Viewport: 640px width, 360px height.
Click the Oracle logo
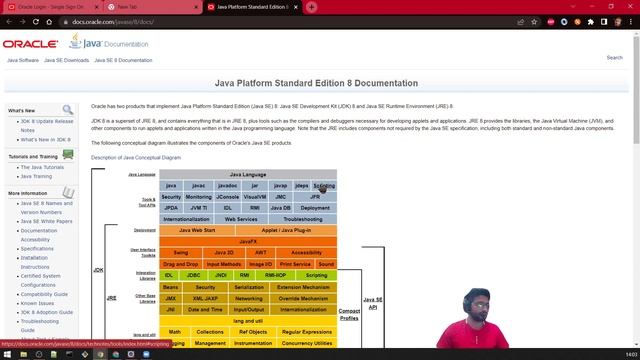coord(31,44)
